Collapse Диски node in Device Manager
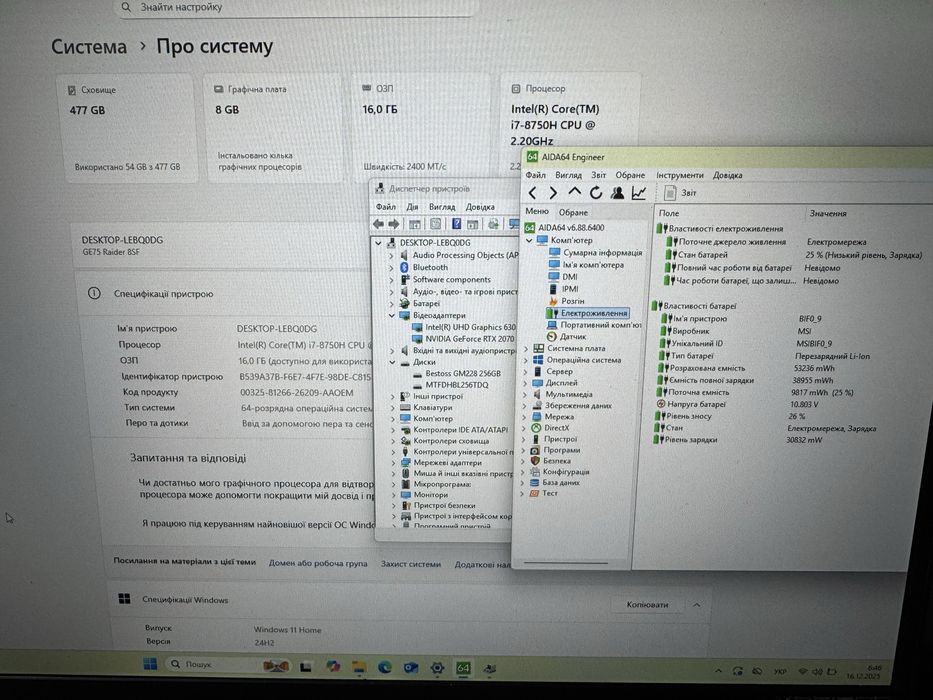 pos(392,362)
